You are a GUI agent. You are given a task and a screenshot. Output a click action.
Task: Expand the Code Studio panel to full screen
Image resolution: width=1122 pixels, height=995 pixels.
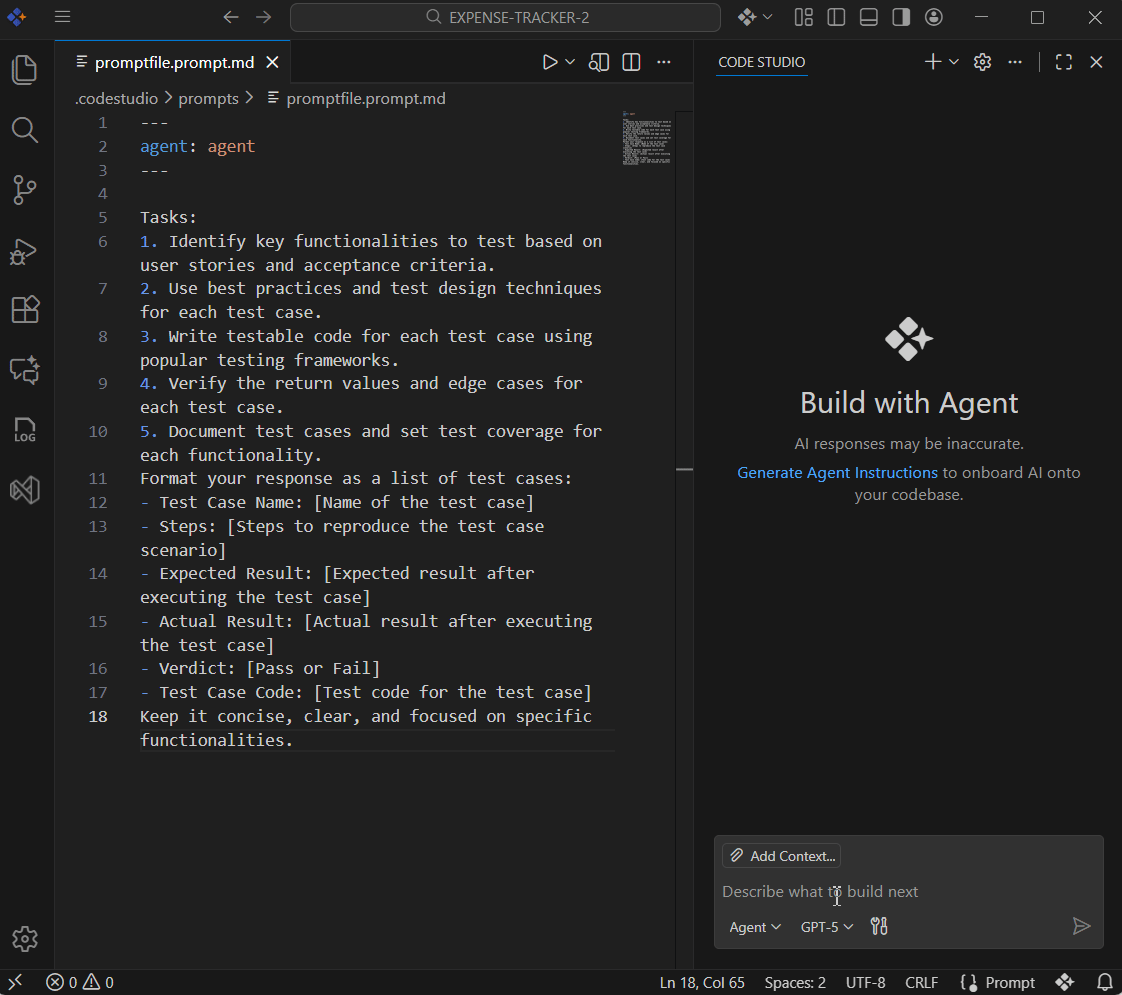1063,61
